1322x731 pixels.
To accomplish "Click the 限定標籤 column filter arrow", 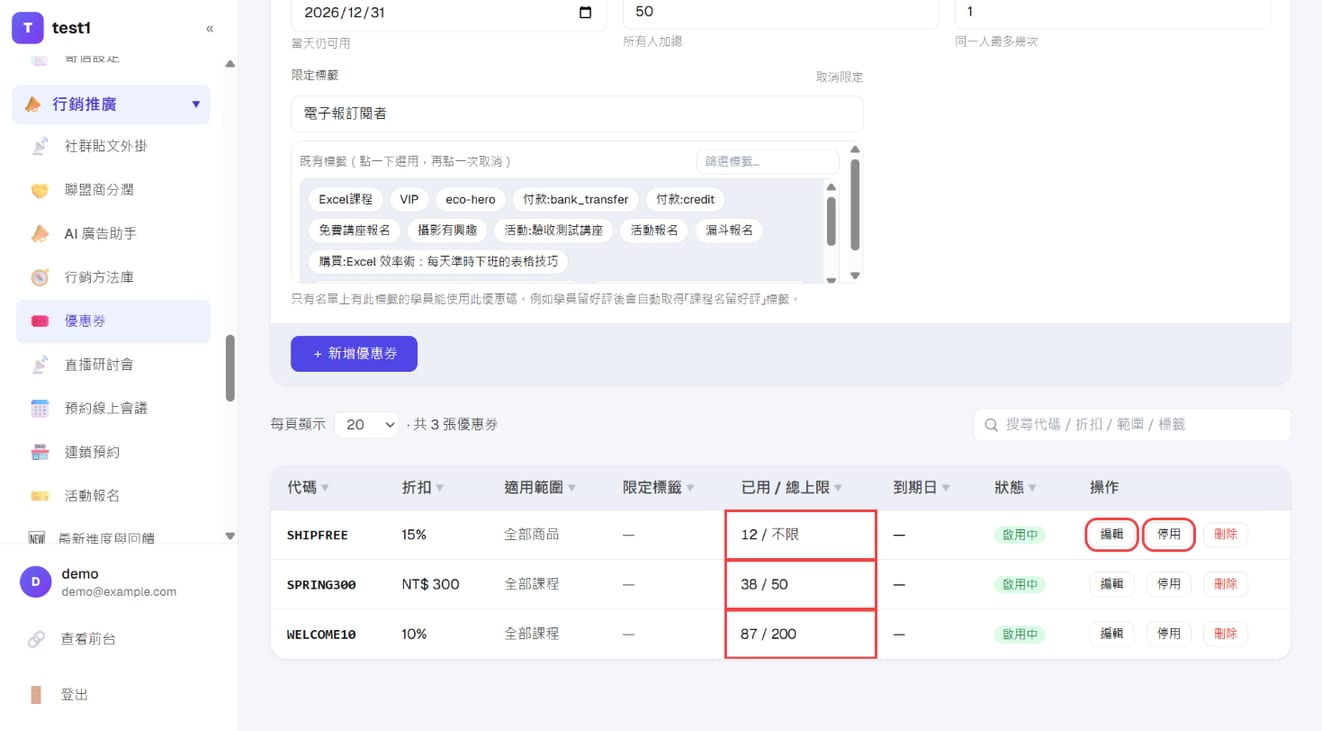I will click(x=690, y=488).
